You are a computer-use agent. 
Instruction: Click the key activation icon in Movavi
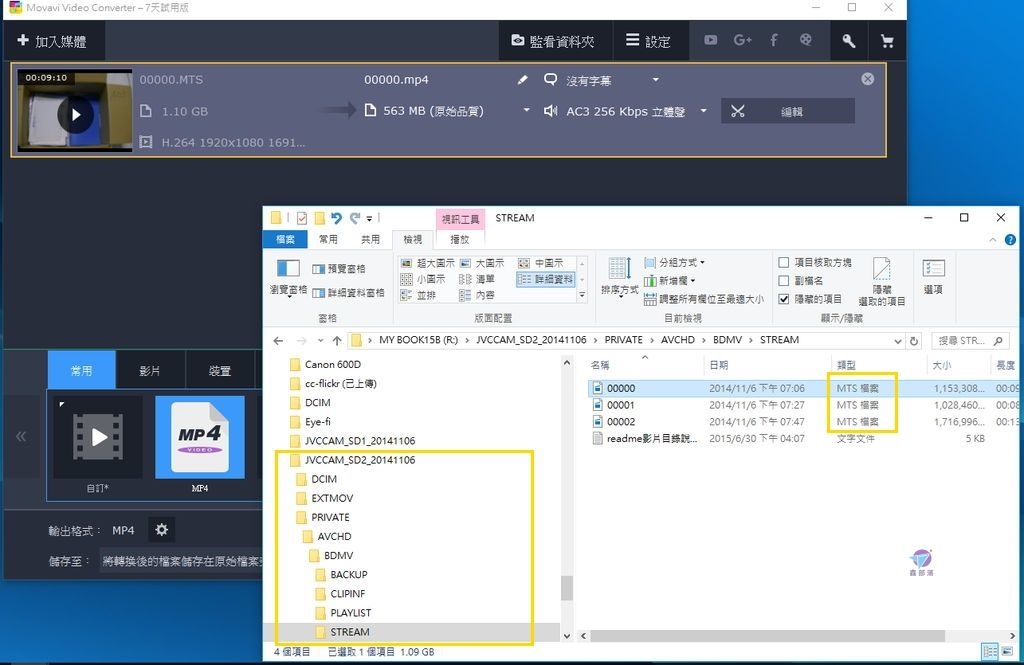click(x=848, y=41)
